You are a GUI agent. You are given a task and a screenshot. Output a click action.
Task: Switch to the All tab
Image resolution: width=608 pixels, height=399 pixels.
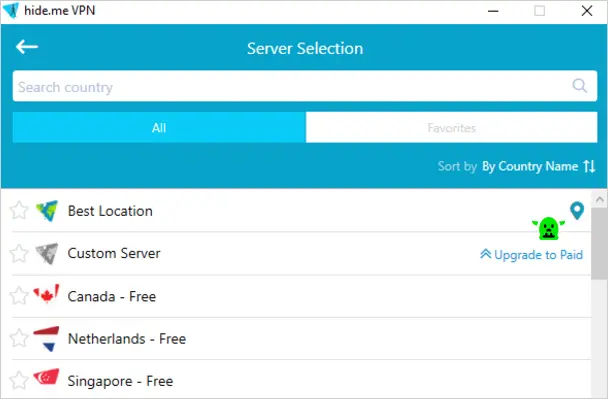coord(159,128)
